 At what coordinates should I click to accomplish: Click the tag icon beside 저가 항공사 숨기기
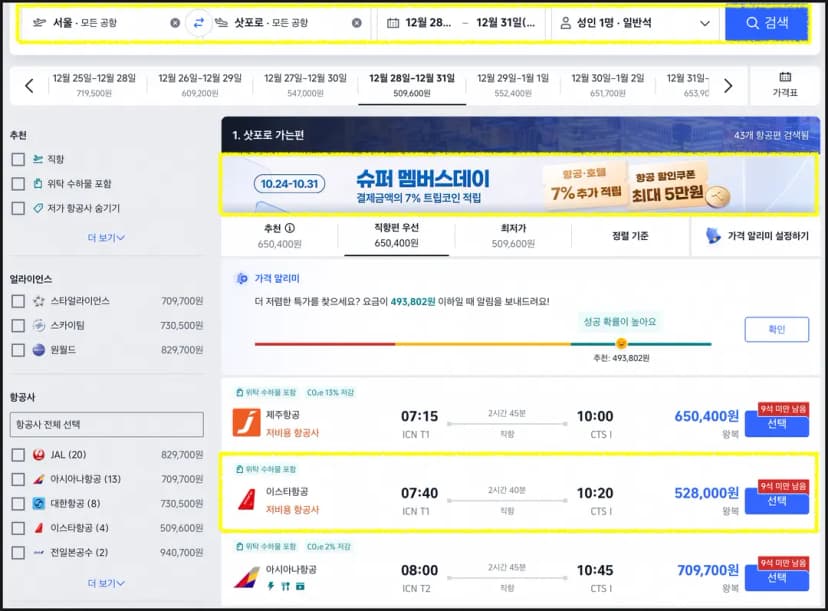point(37,208)
